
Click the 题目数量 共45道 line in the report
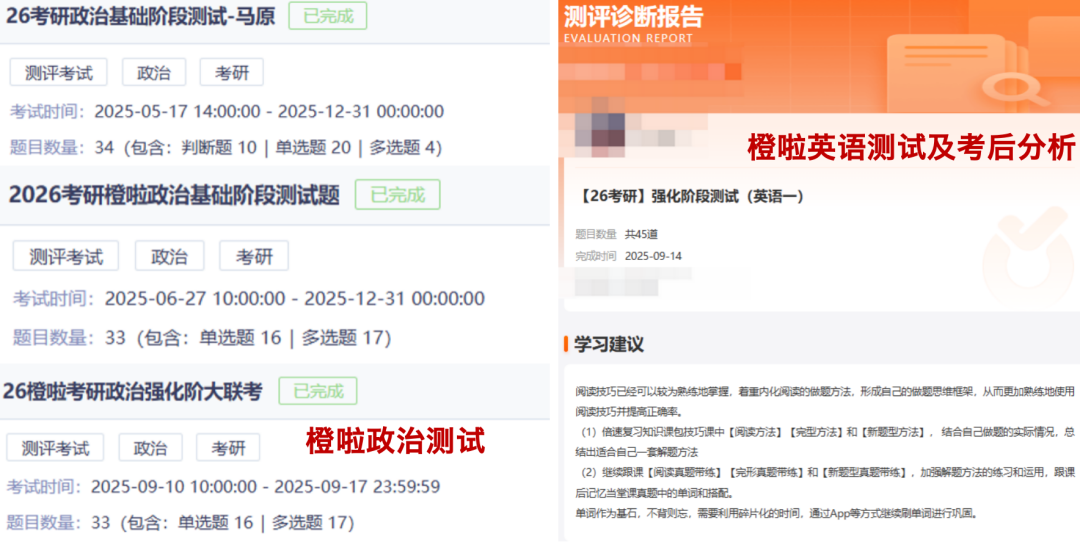pyautogui.click(x=616, y=234)
